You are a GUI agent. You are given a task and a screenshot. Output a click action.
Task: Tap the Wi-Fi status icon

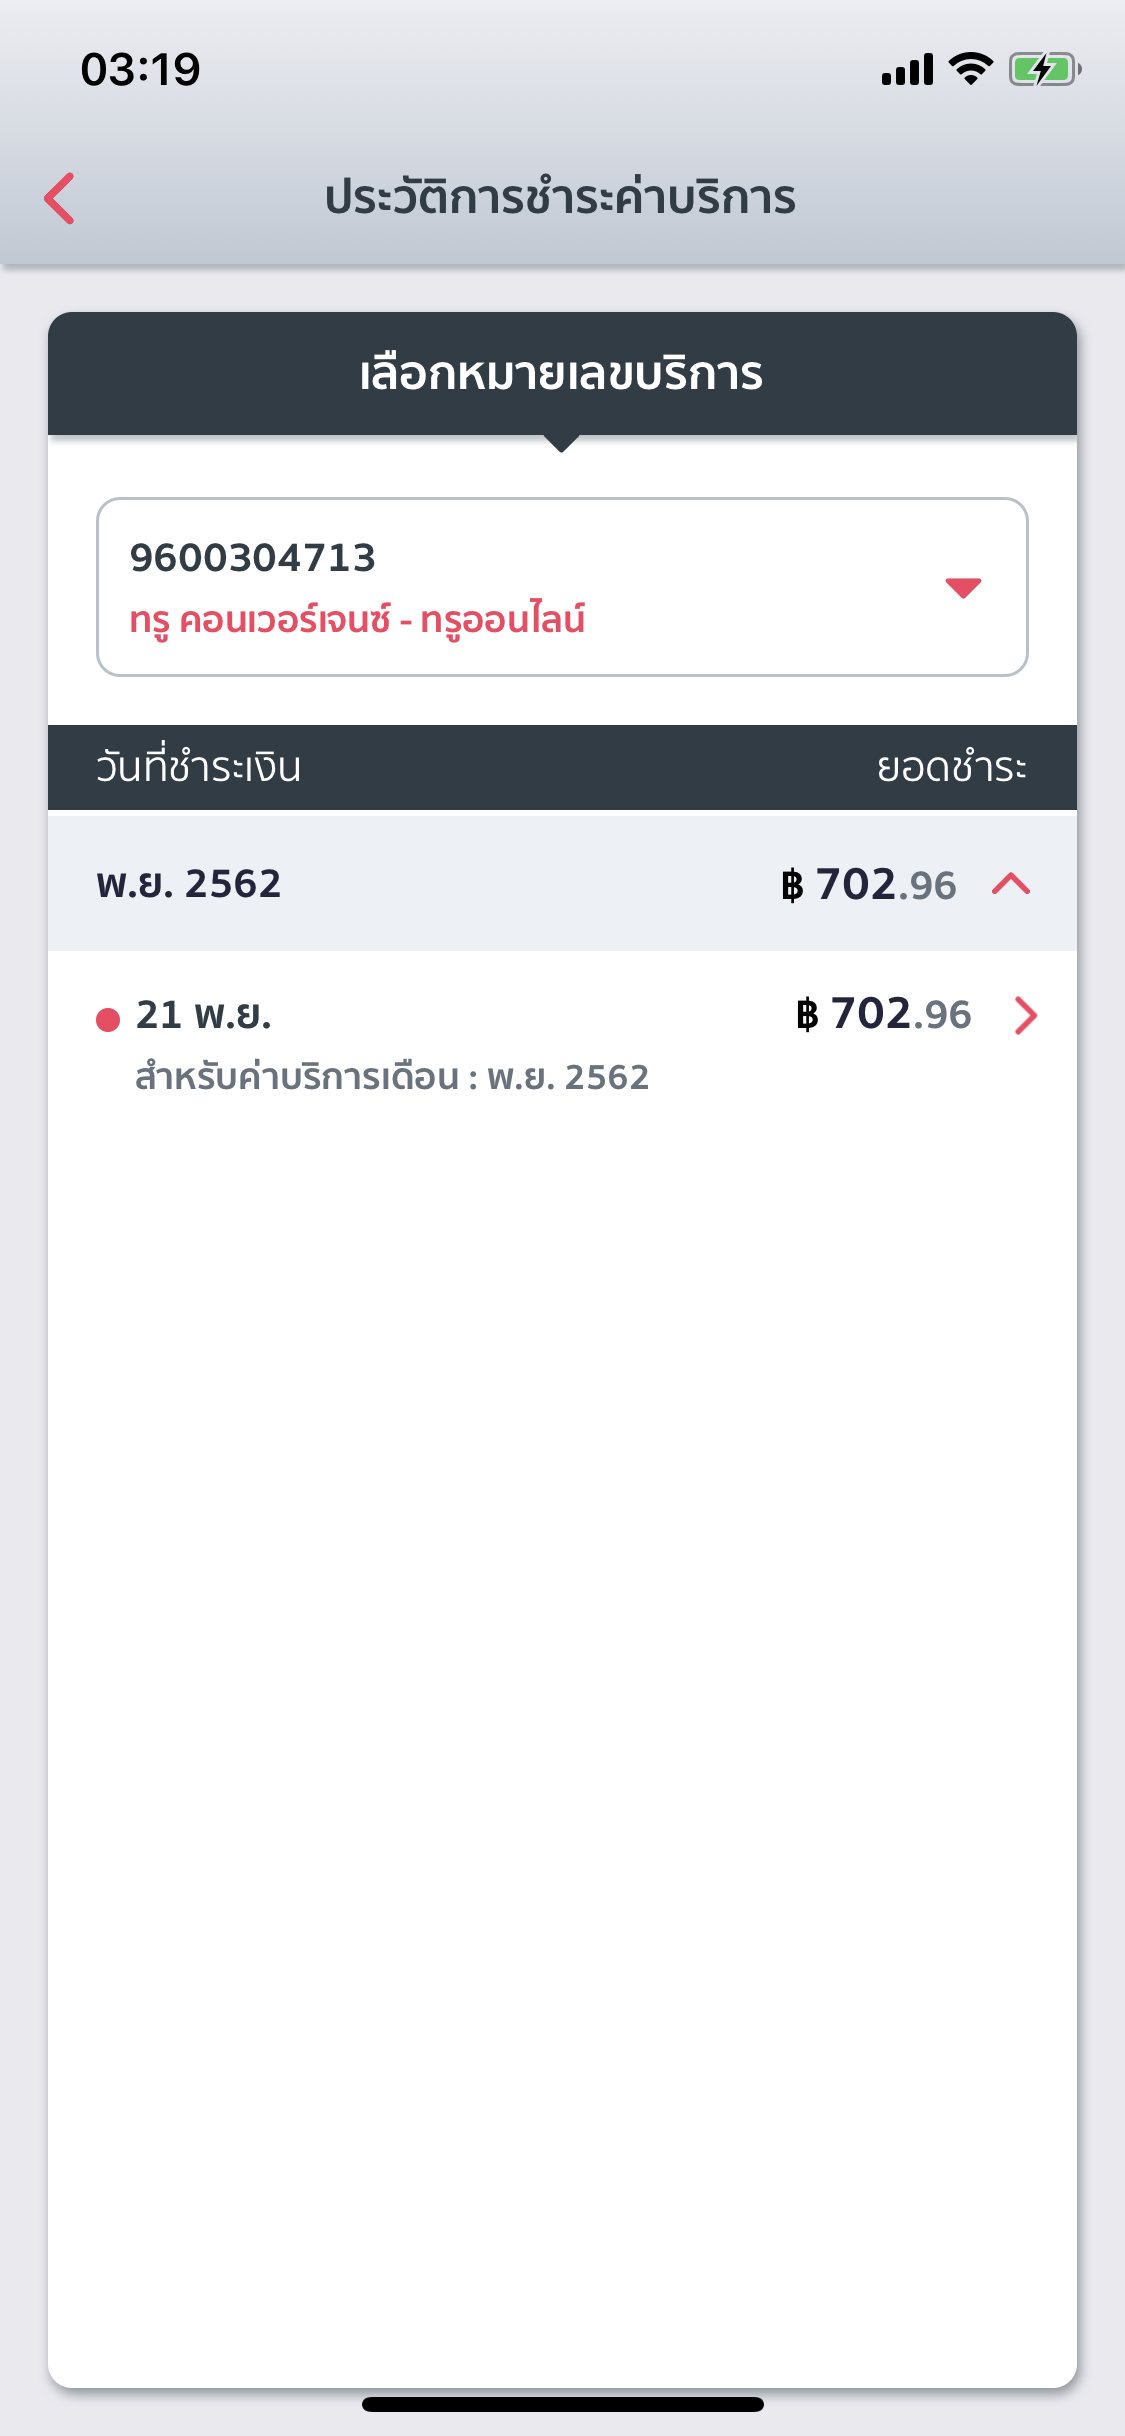click(x=969, y=69)
